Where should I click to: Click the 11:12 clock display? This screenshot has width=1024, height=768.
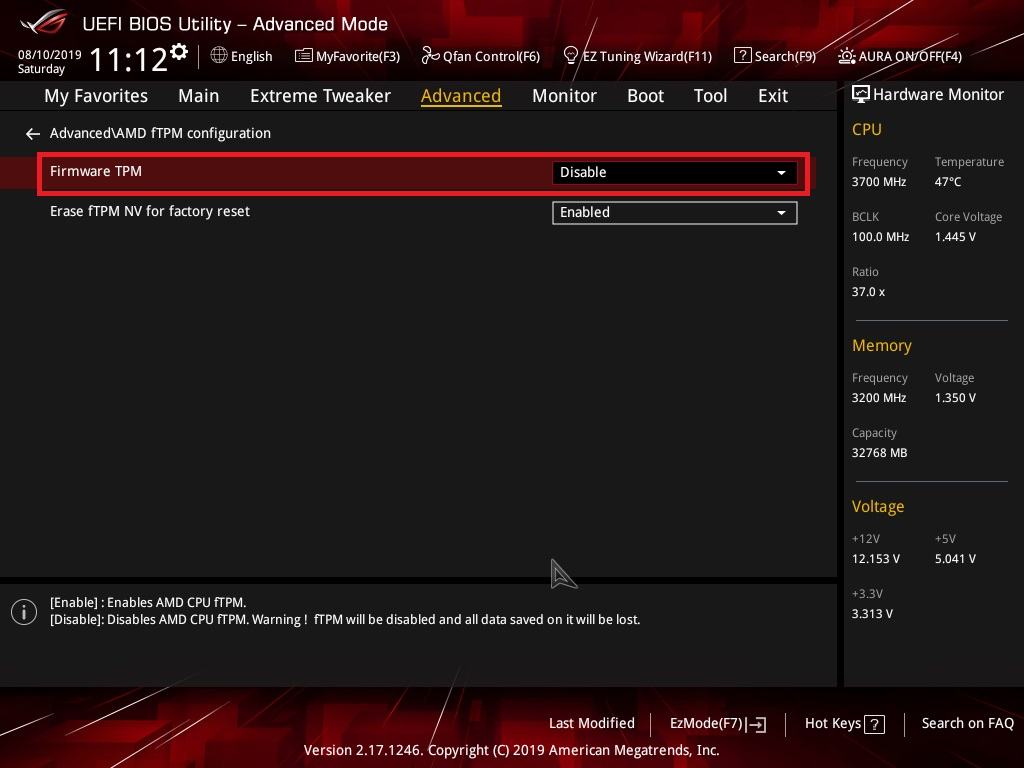click(x=129, y=59)
